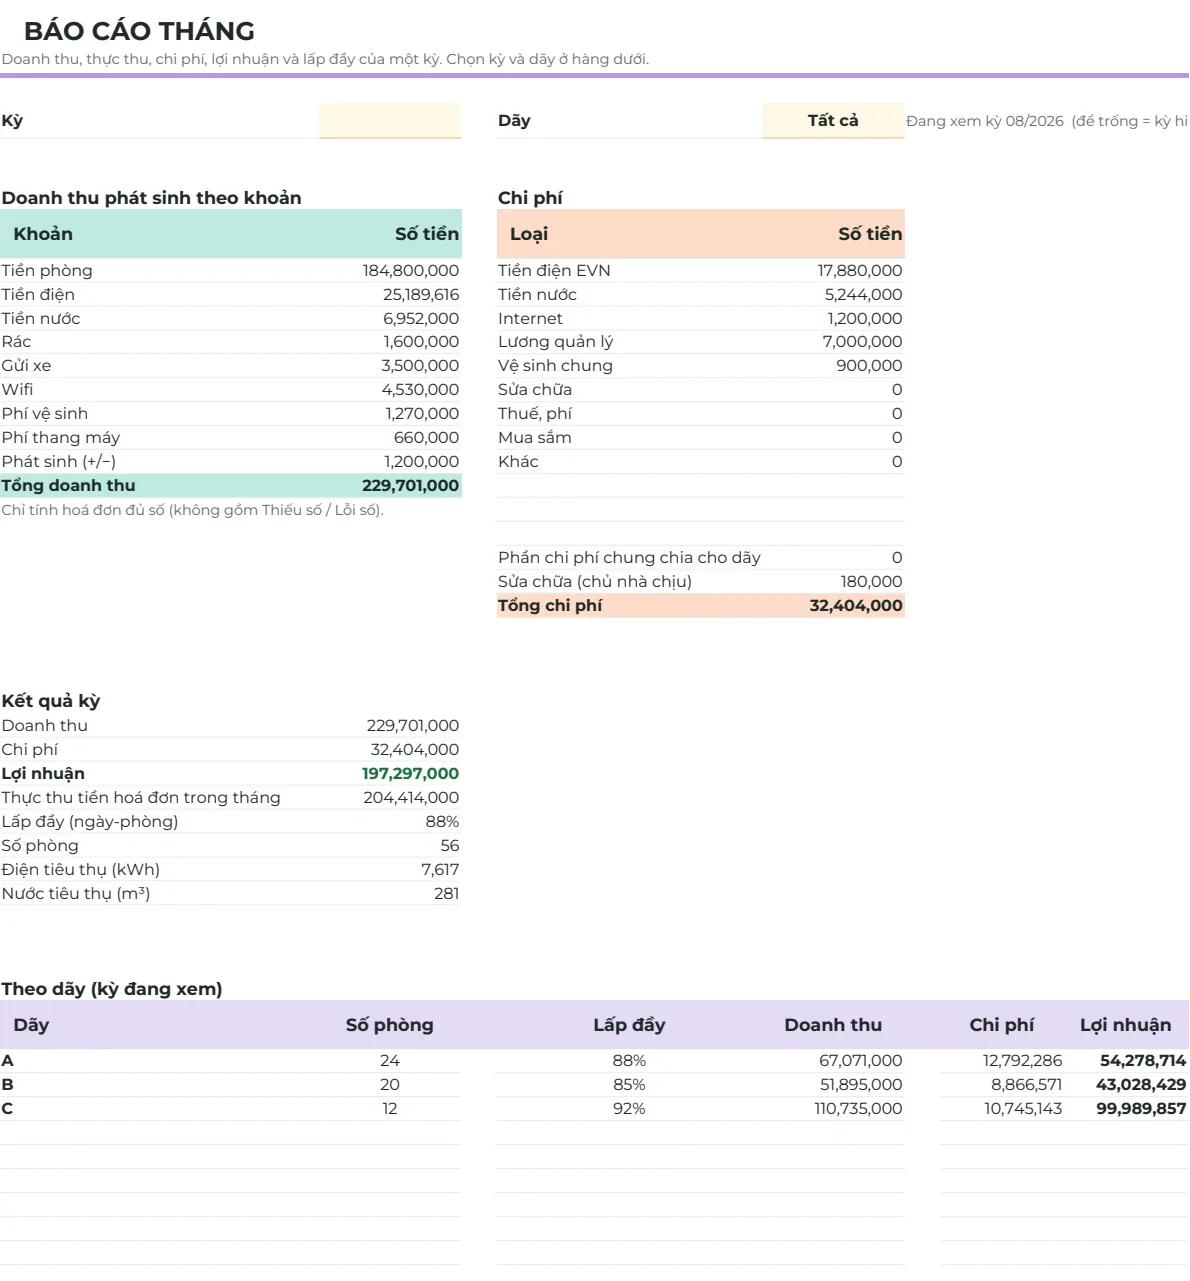Click revenue Tiền điện value 25,189,616
Image resolution: width=1190 pixels, height=1281 pixels.
(421, 294)
